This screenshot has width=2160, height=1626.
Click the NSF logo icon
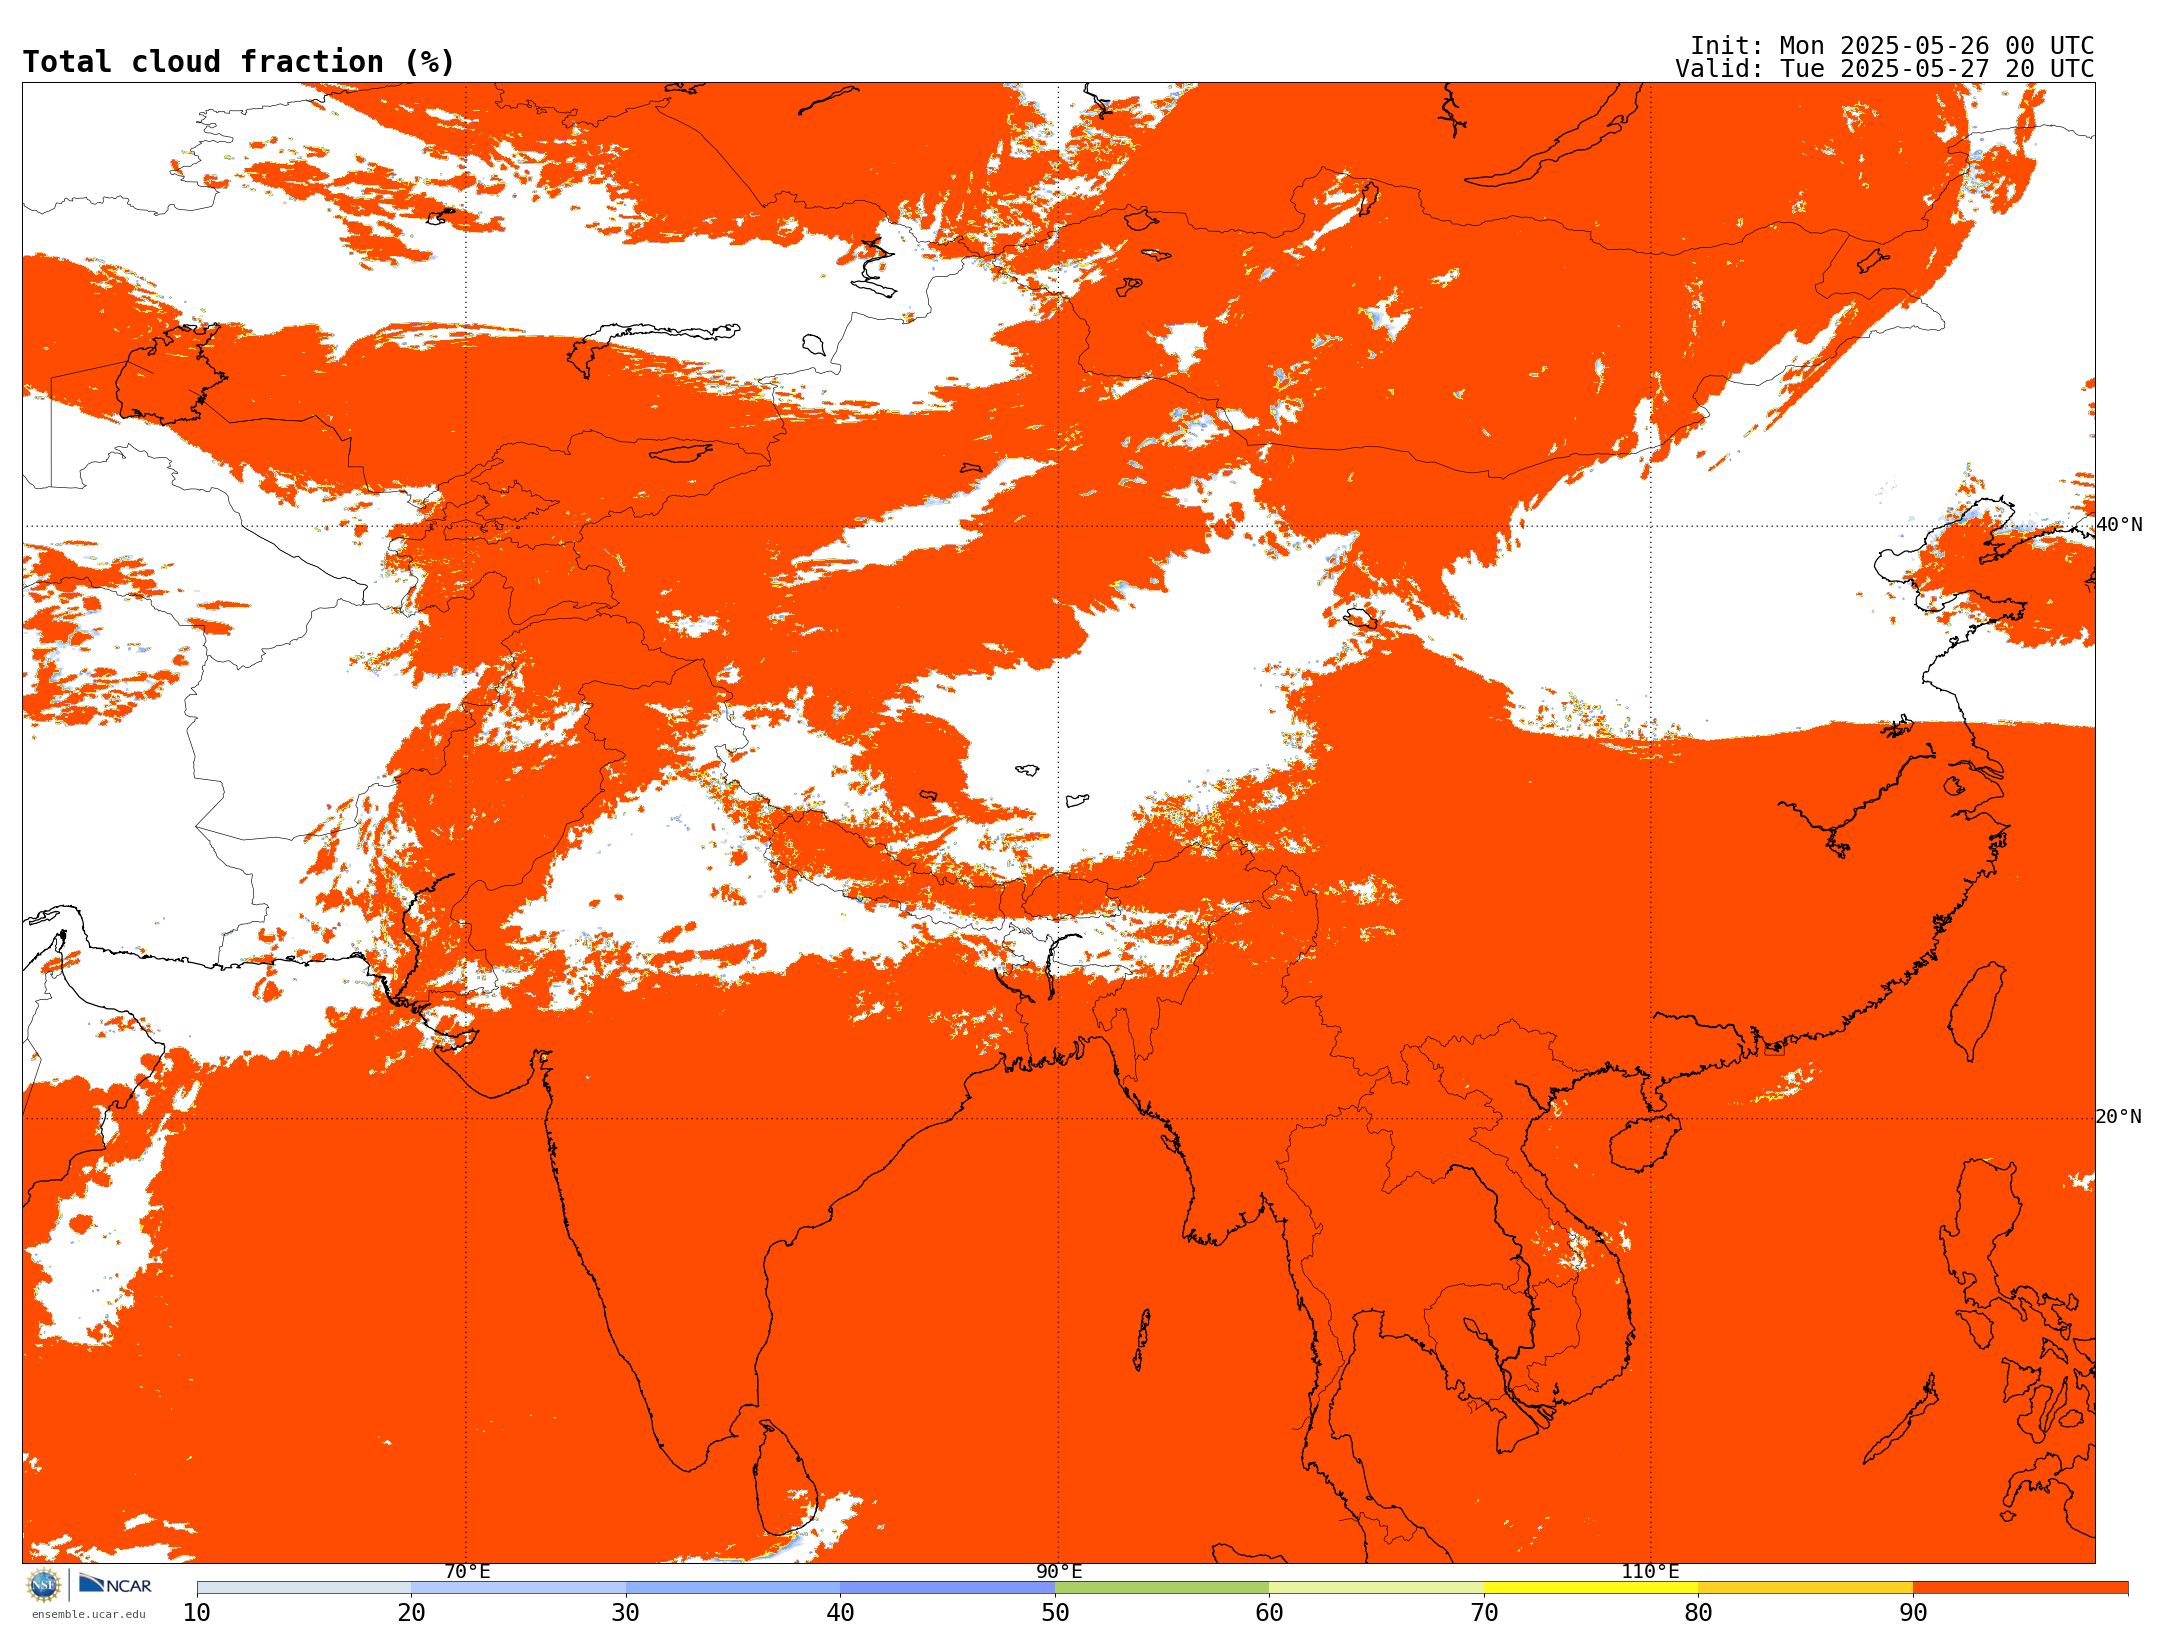tap(43, 1585)
